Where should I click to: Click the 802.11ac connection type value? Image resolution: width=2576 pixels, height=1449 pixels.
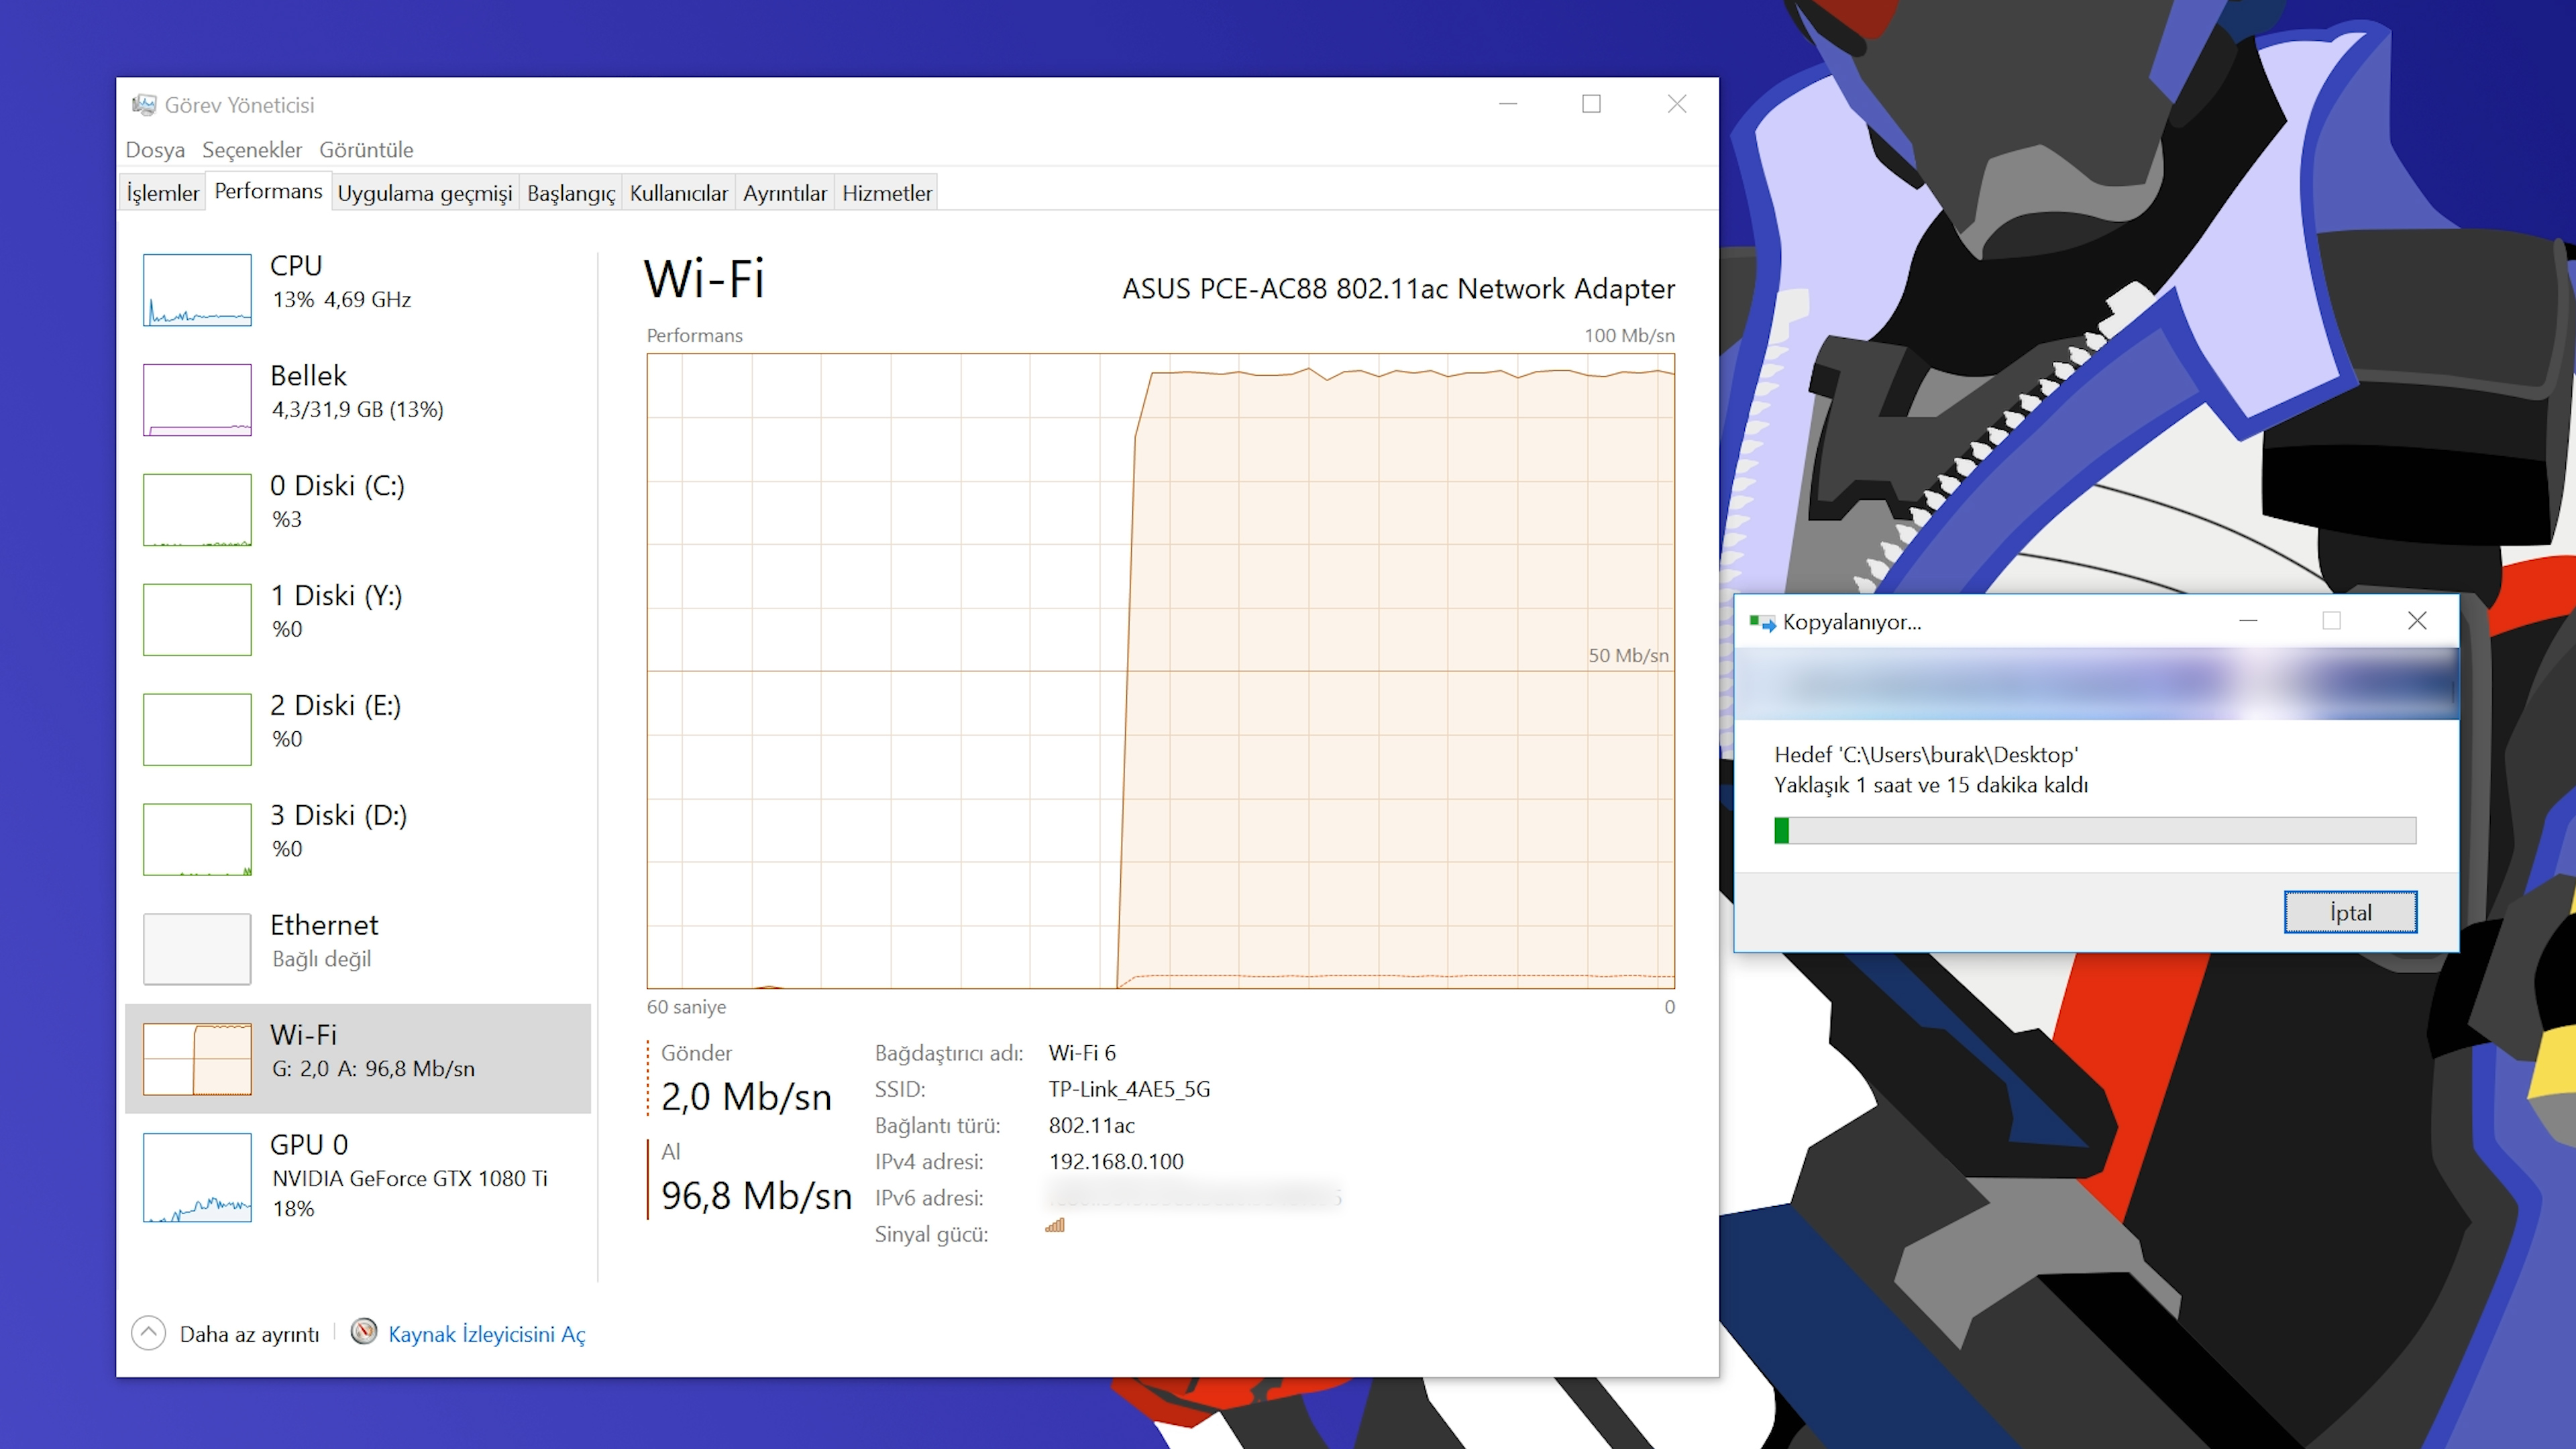[x=1091, y=1125]
